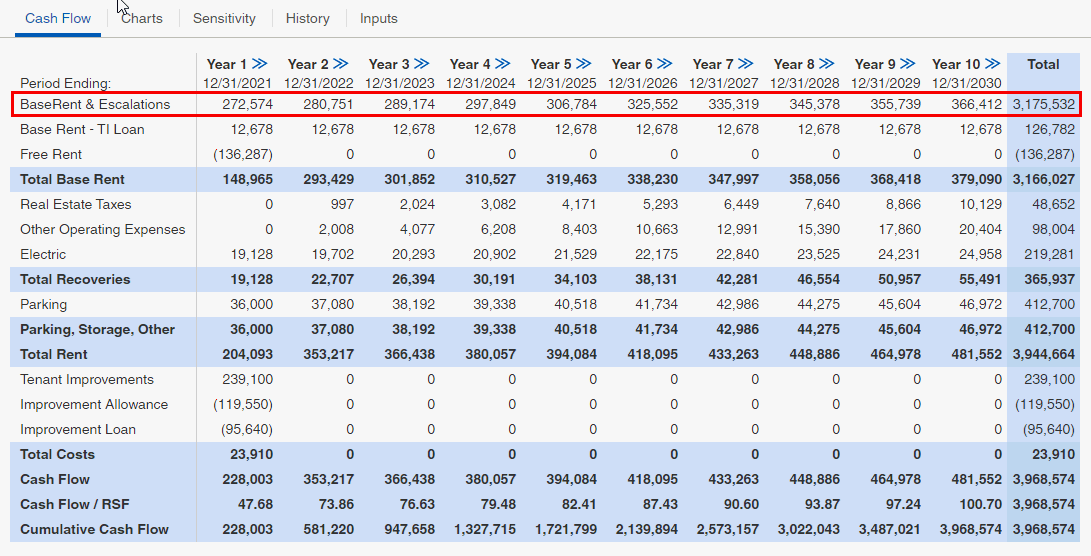Click Year 6 double-chevron icon
The height and width of the screenshot is (556, 1091).
665,64
